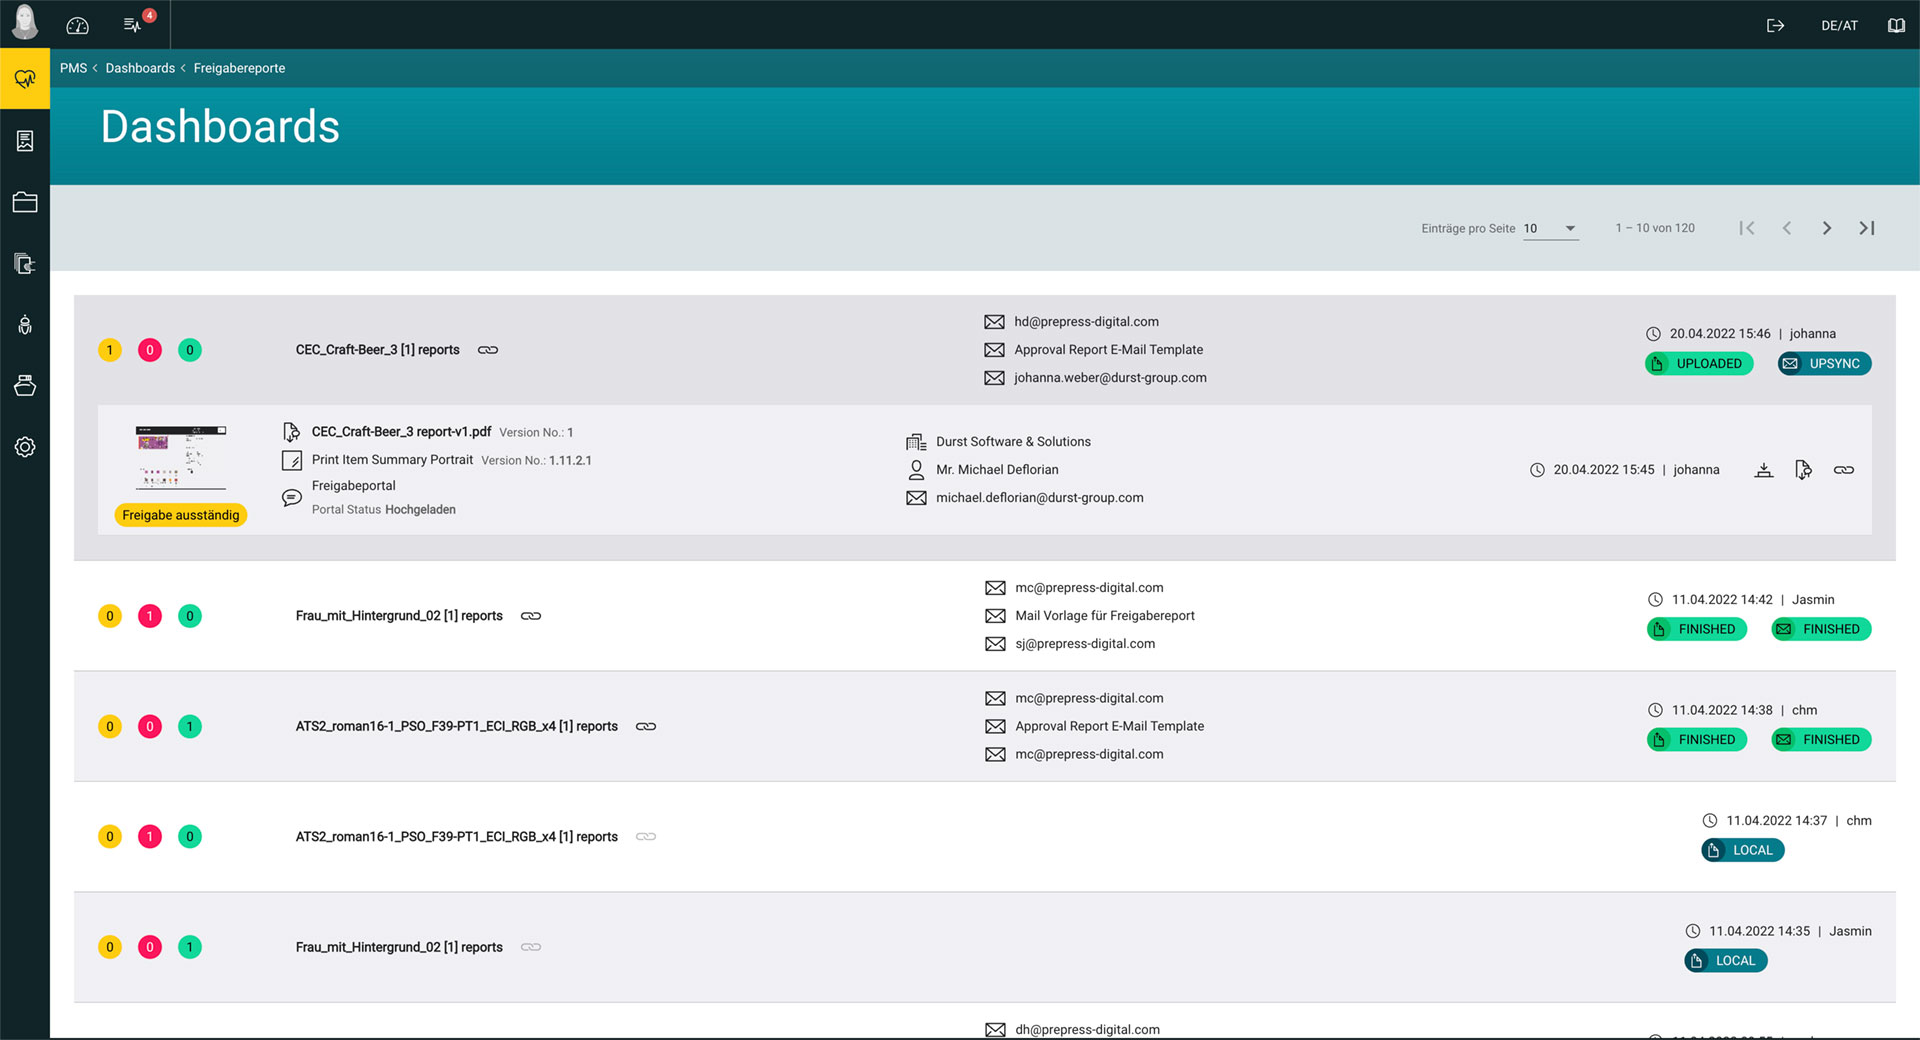1920x1040 pixels.
Task: Go to next page of entries
Action: [x=1826, y=229]
